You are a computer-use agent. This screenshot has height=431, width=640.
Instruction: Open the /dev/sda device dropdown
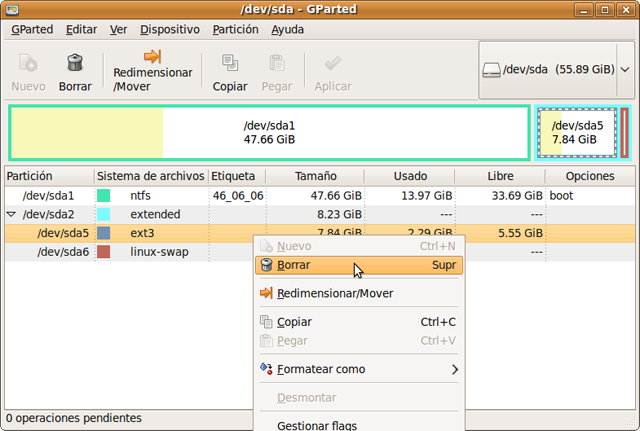coord(555,69)
